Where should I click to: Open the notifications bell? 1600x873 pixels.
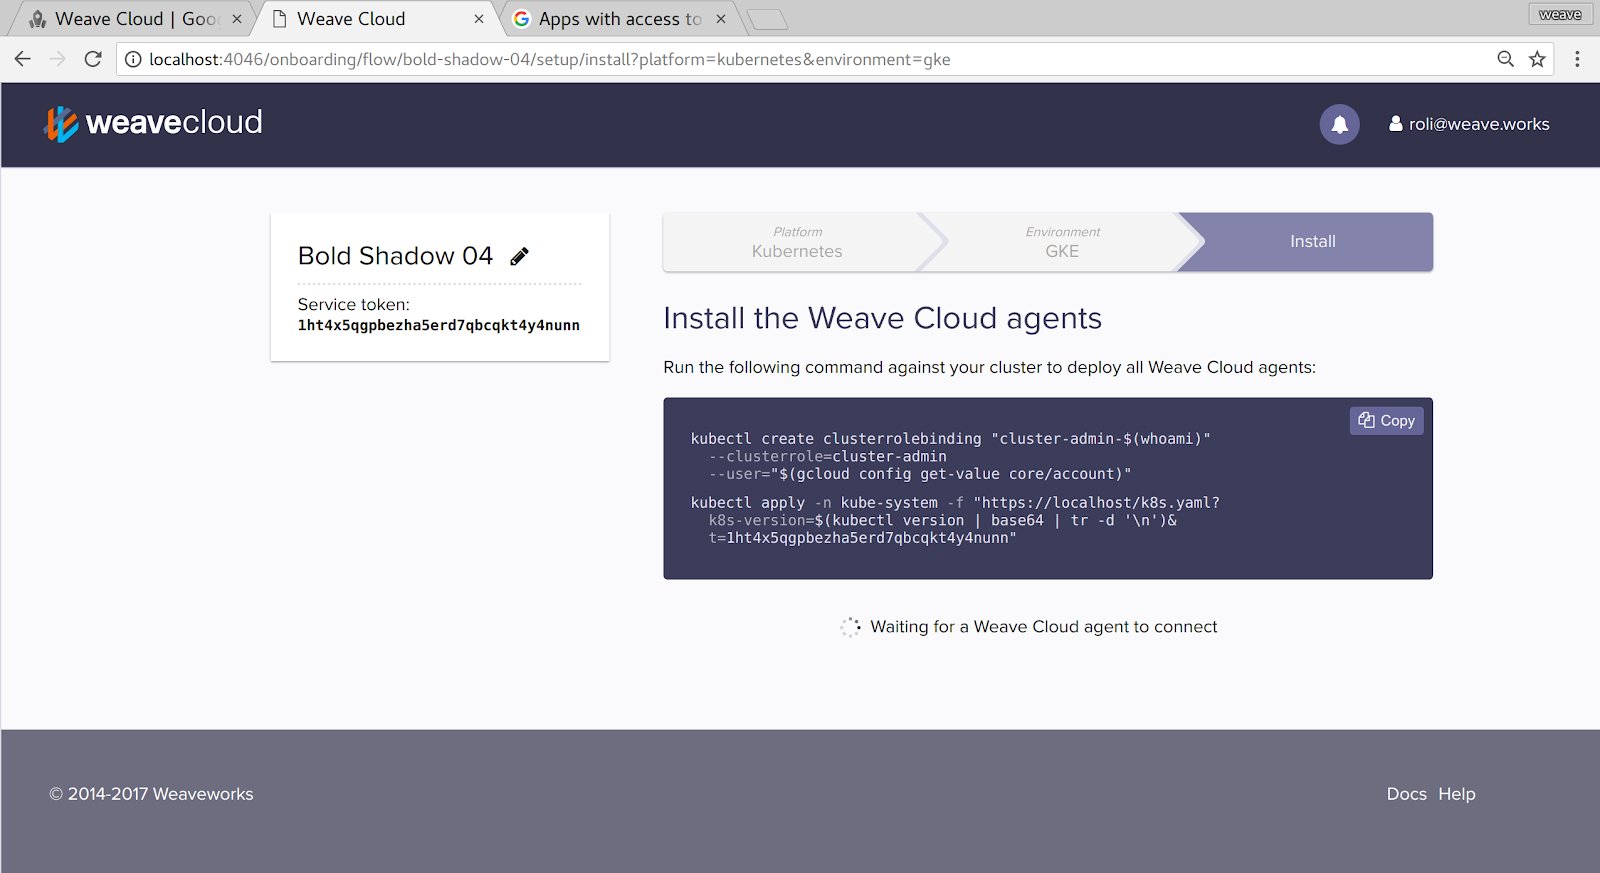pyautogui.click(x=1339, y=124)
